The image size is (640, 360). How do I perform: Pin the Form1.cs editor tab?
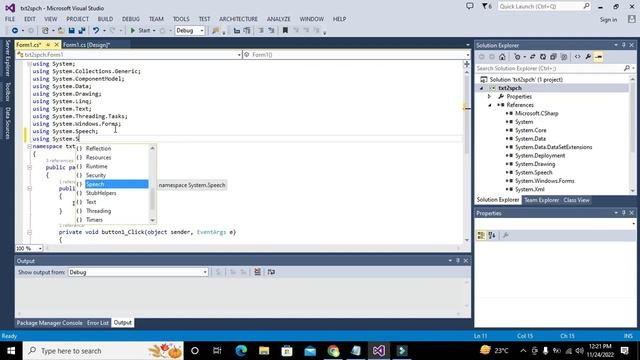[48, 44]
